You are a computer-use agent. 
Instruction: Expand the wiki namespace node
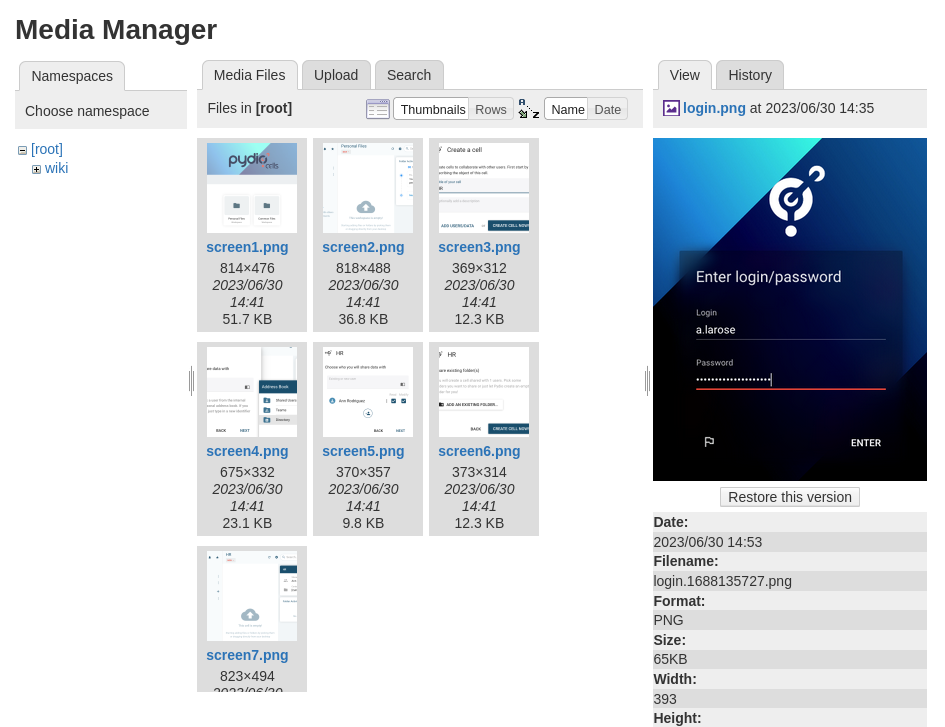pos(36,169)
